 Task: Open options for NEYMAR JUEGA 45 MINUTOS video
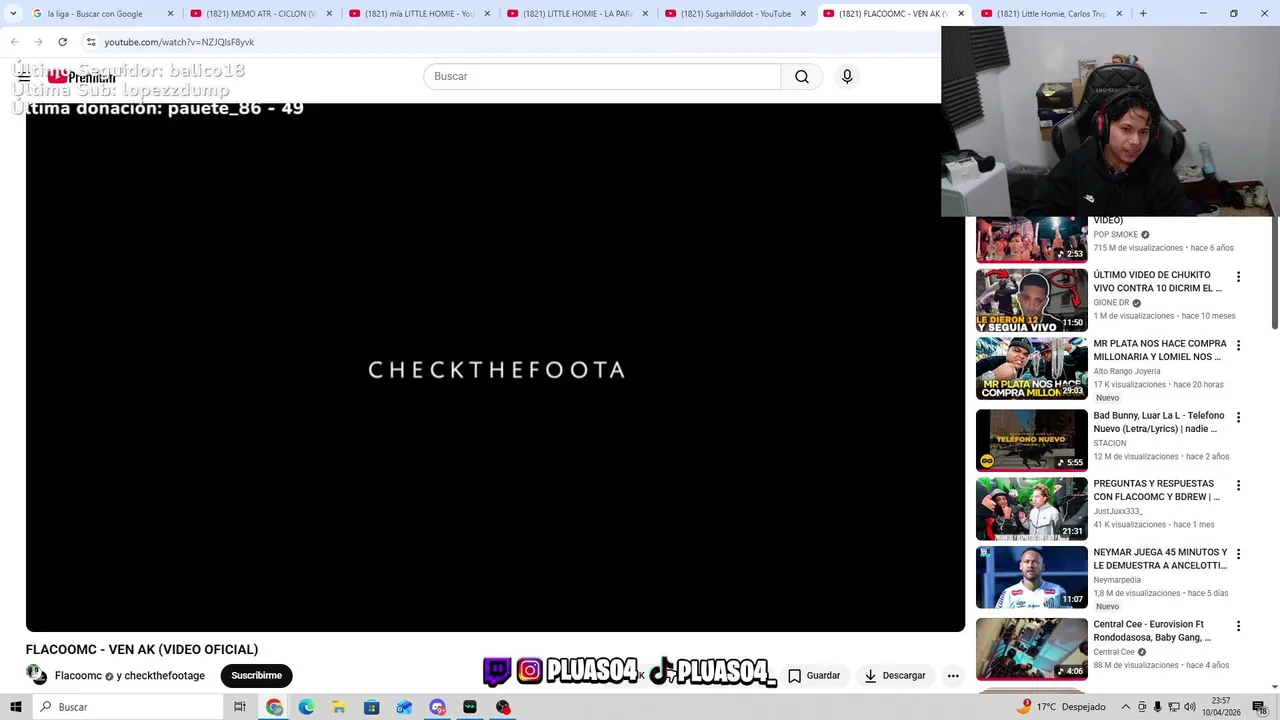click(x=1238, y=554)
